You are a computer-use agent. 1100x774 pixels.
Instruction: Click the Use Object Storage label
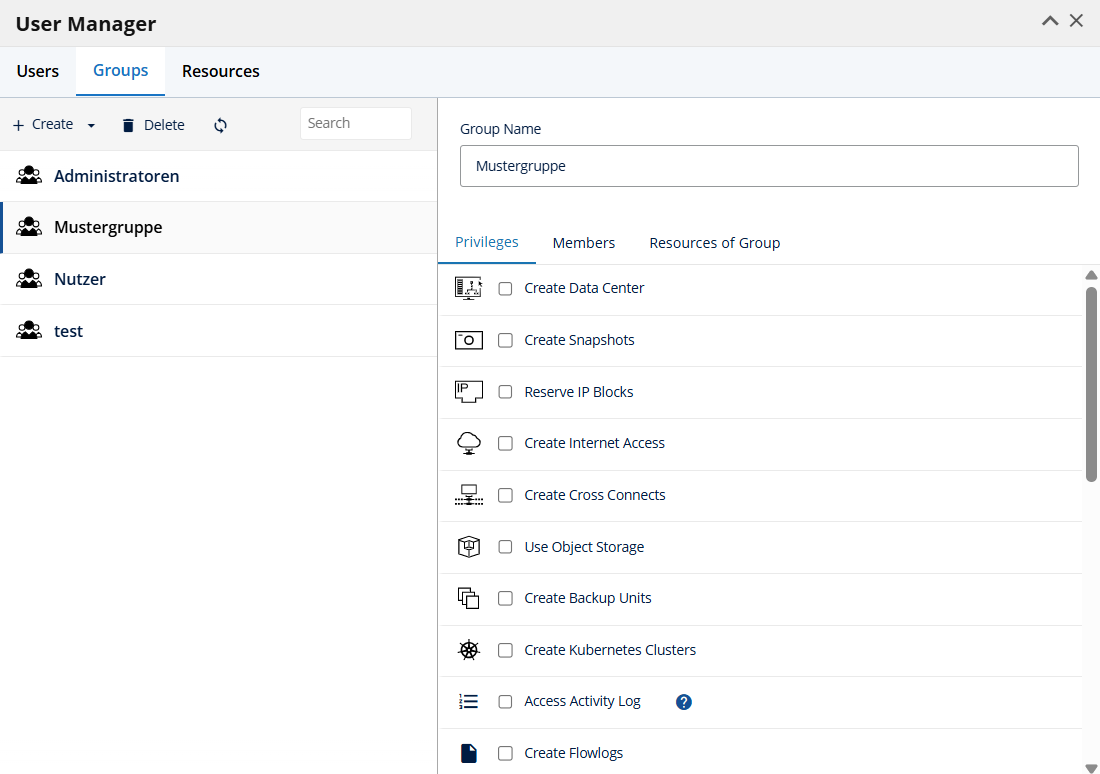point(584,547)
